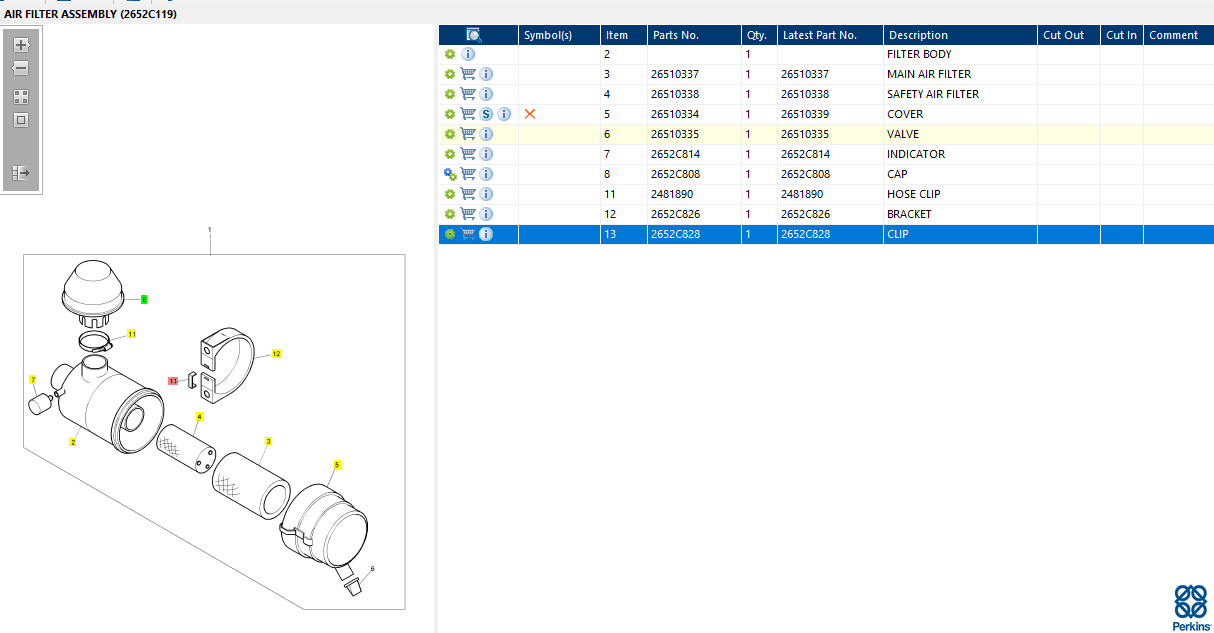Click green gear icon on VALVE row
The image size is (1214, 633).
pyautogui.click(x=450, y=134)
